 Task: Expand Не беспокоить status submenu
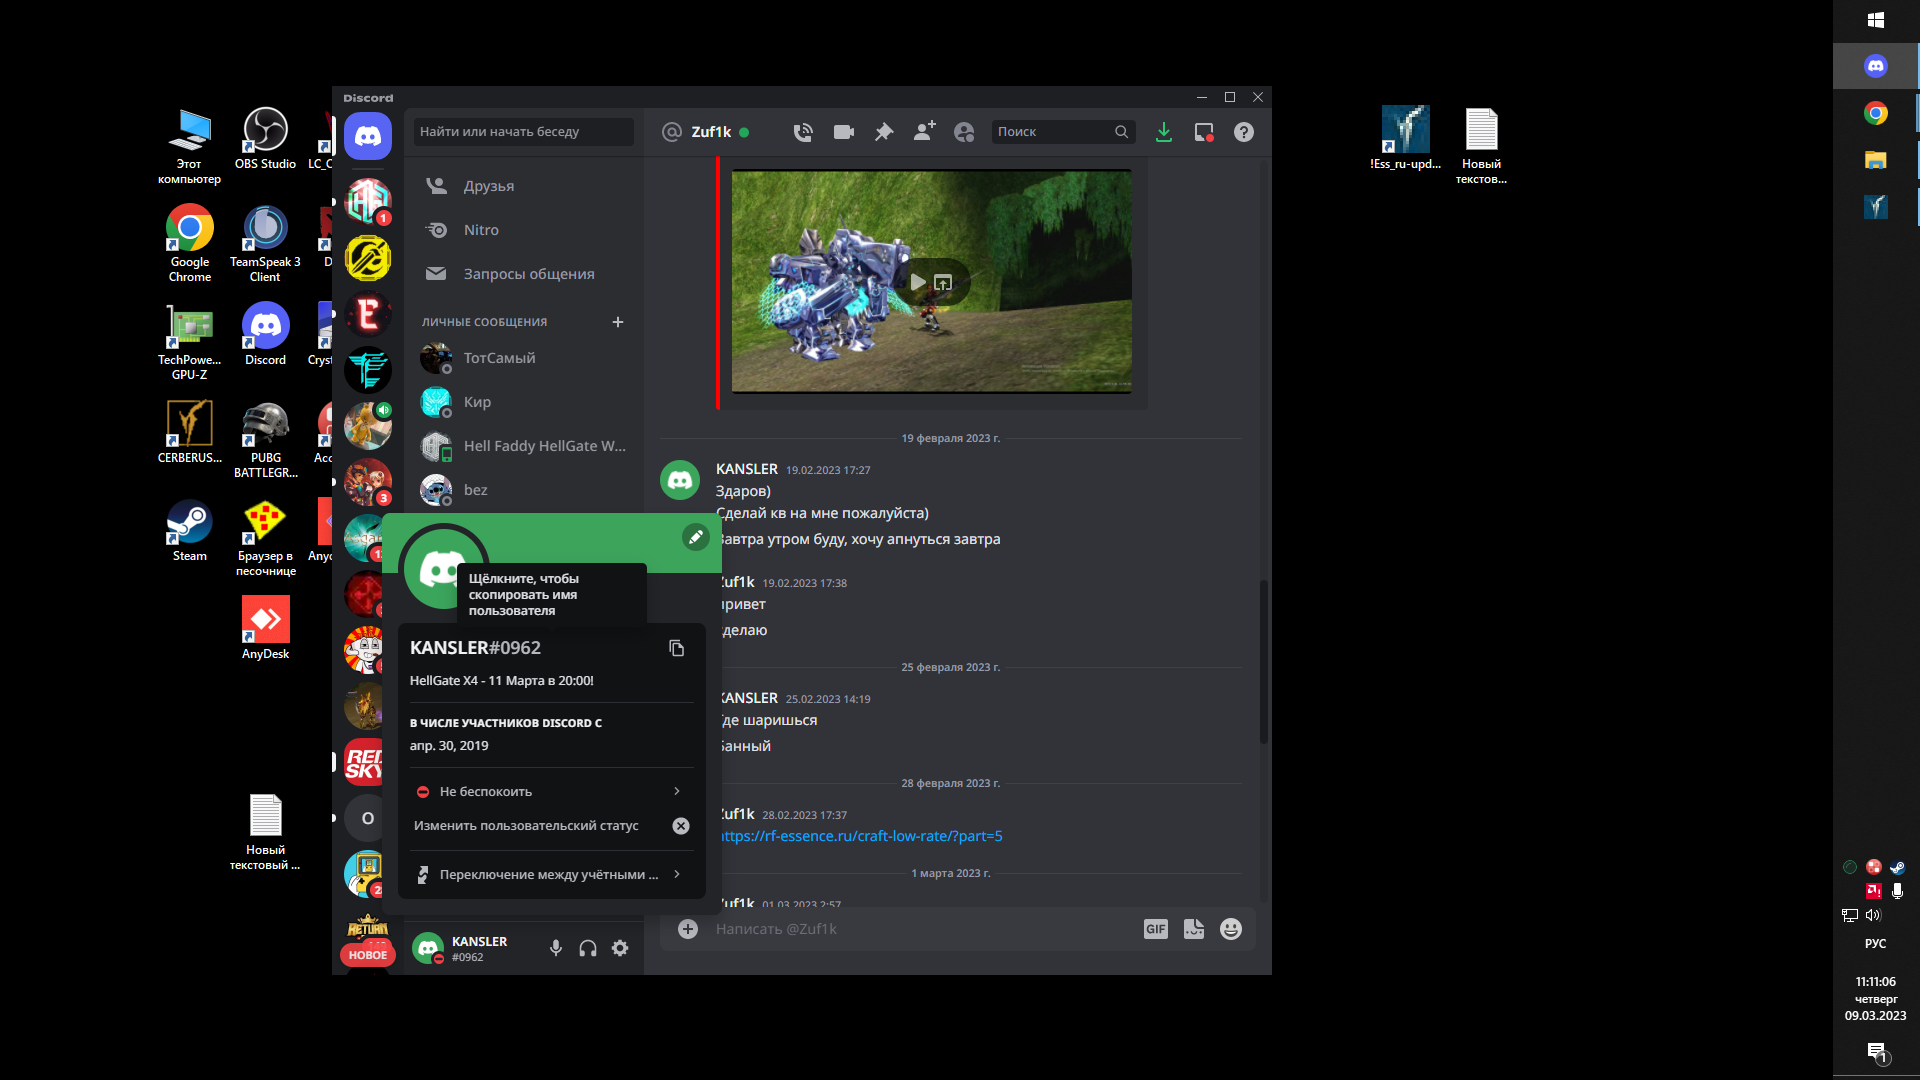551,791
